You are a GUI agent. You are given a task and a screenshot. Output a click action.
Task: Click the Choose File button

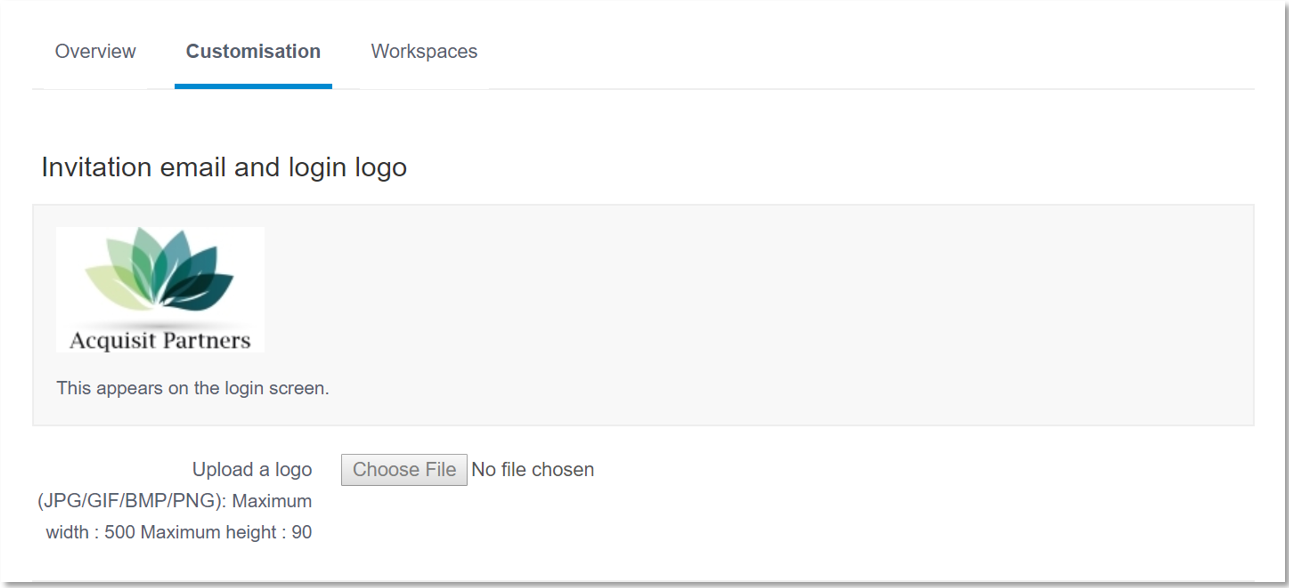(404, 470)
